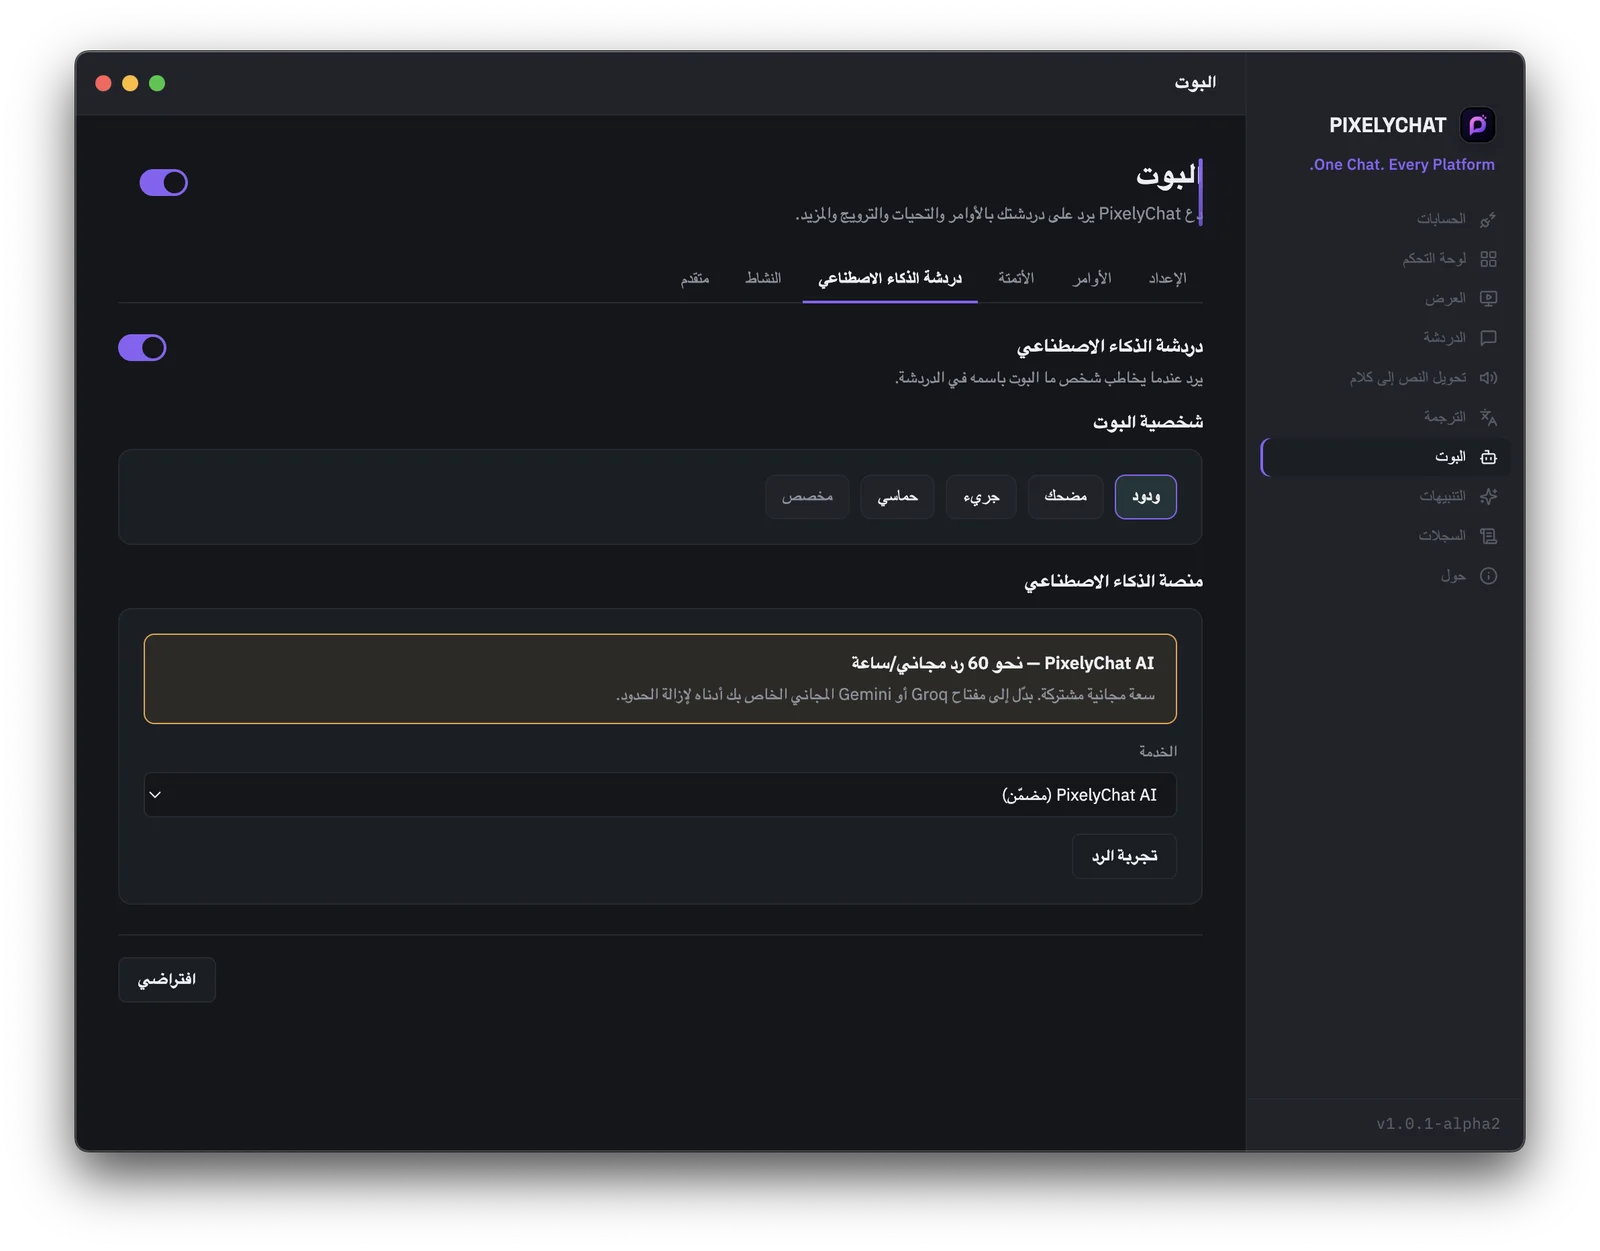Select the حماسي personality option
The width and height of the screenshot is (1600, 1251).
(x=897, y=497)
